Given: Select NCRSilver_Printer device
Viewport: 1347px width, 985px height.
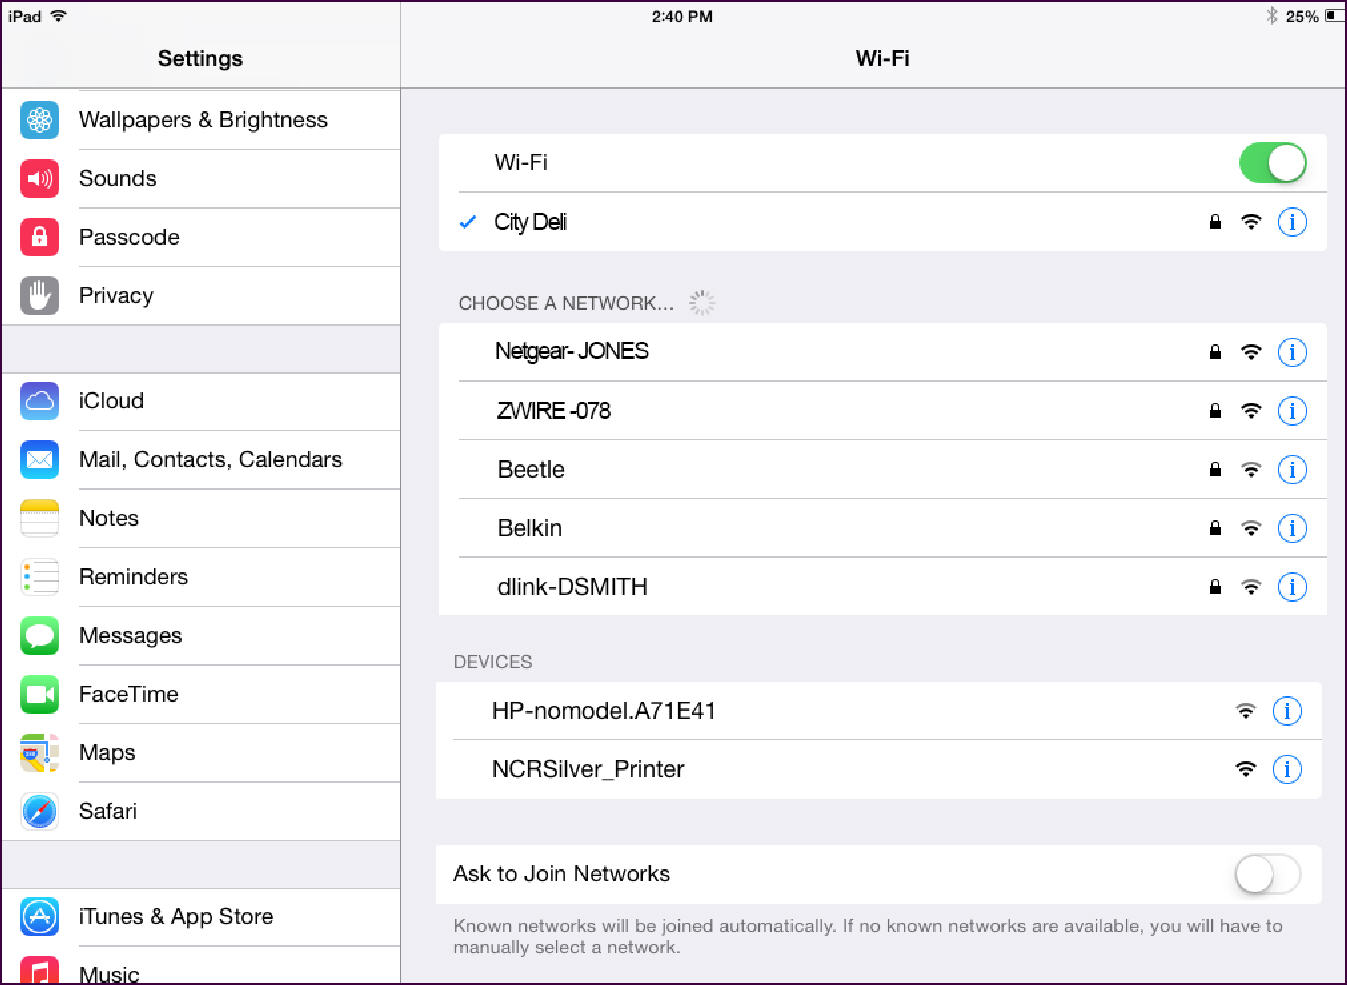Looking at the screenshot, I should pos(879,769).
